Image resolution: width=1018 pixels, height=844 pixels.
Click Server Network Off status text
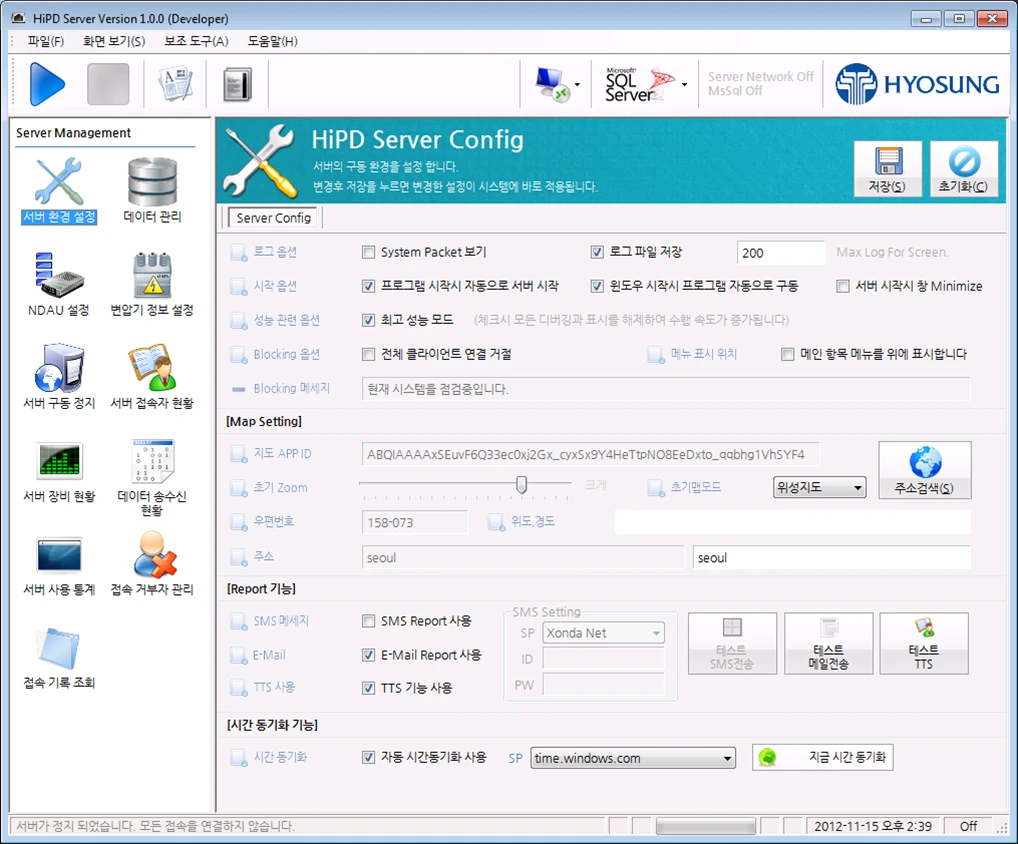point(760,77)
